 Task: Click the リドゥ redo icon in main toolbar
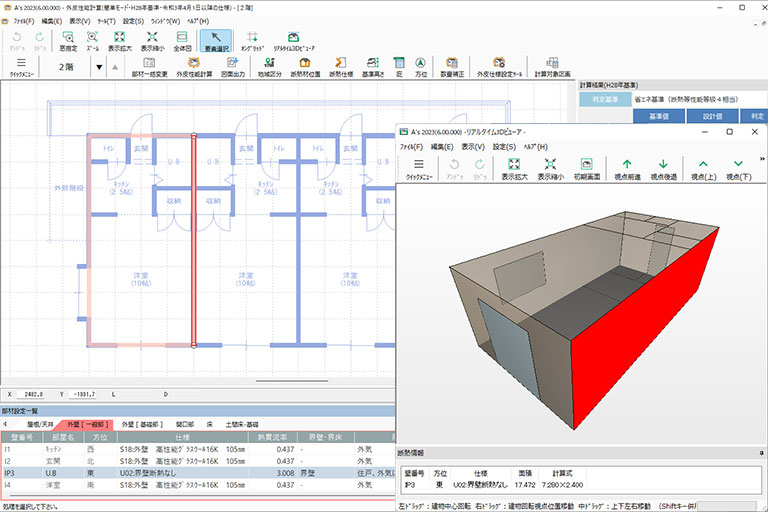pyautogui.click(x=40, y=41)
